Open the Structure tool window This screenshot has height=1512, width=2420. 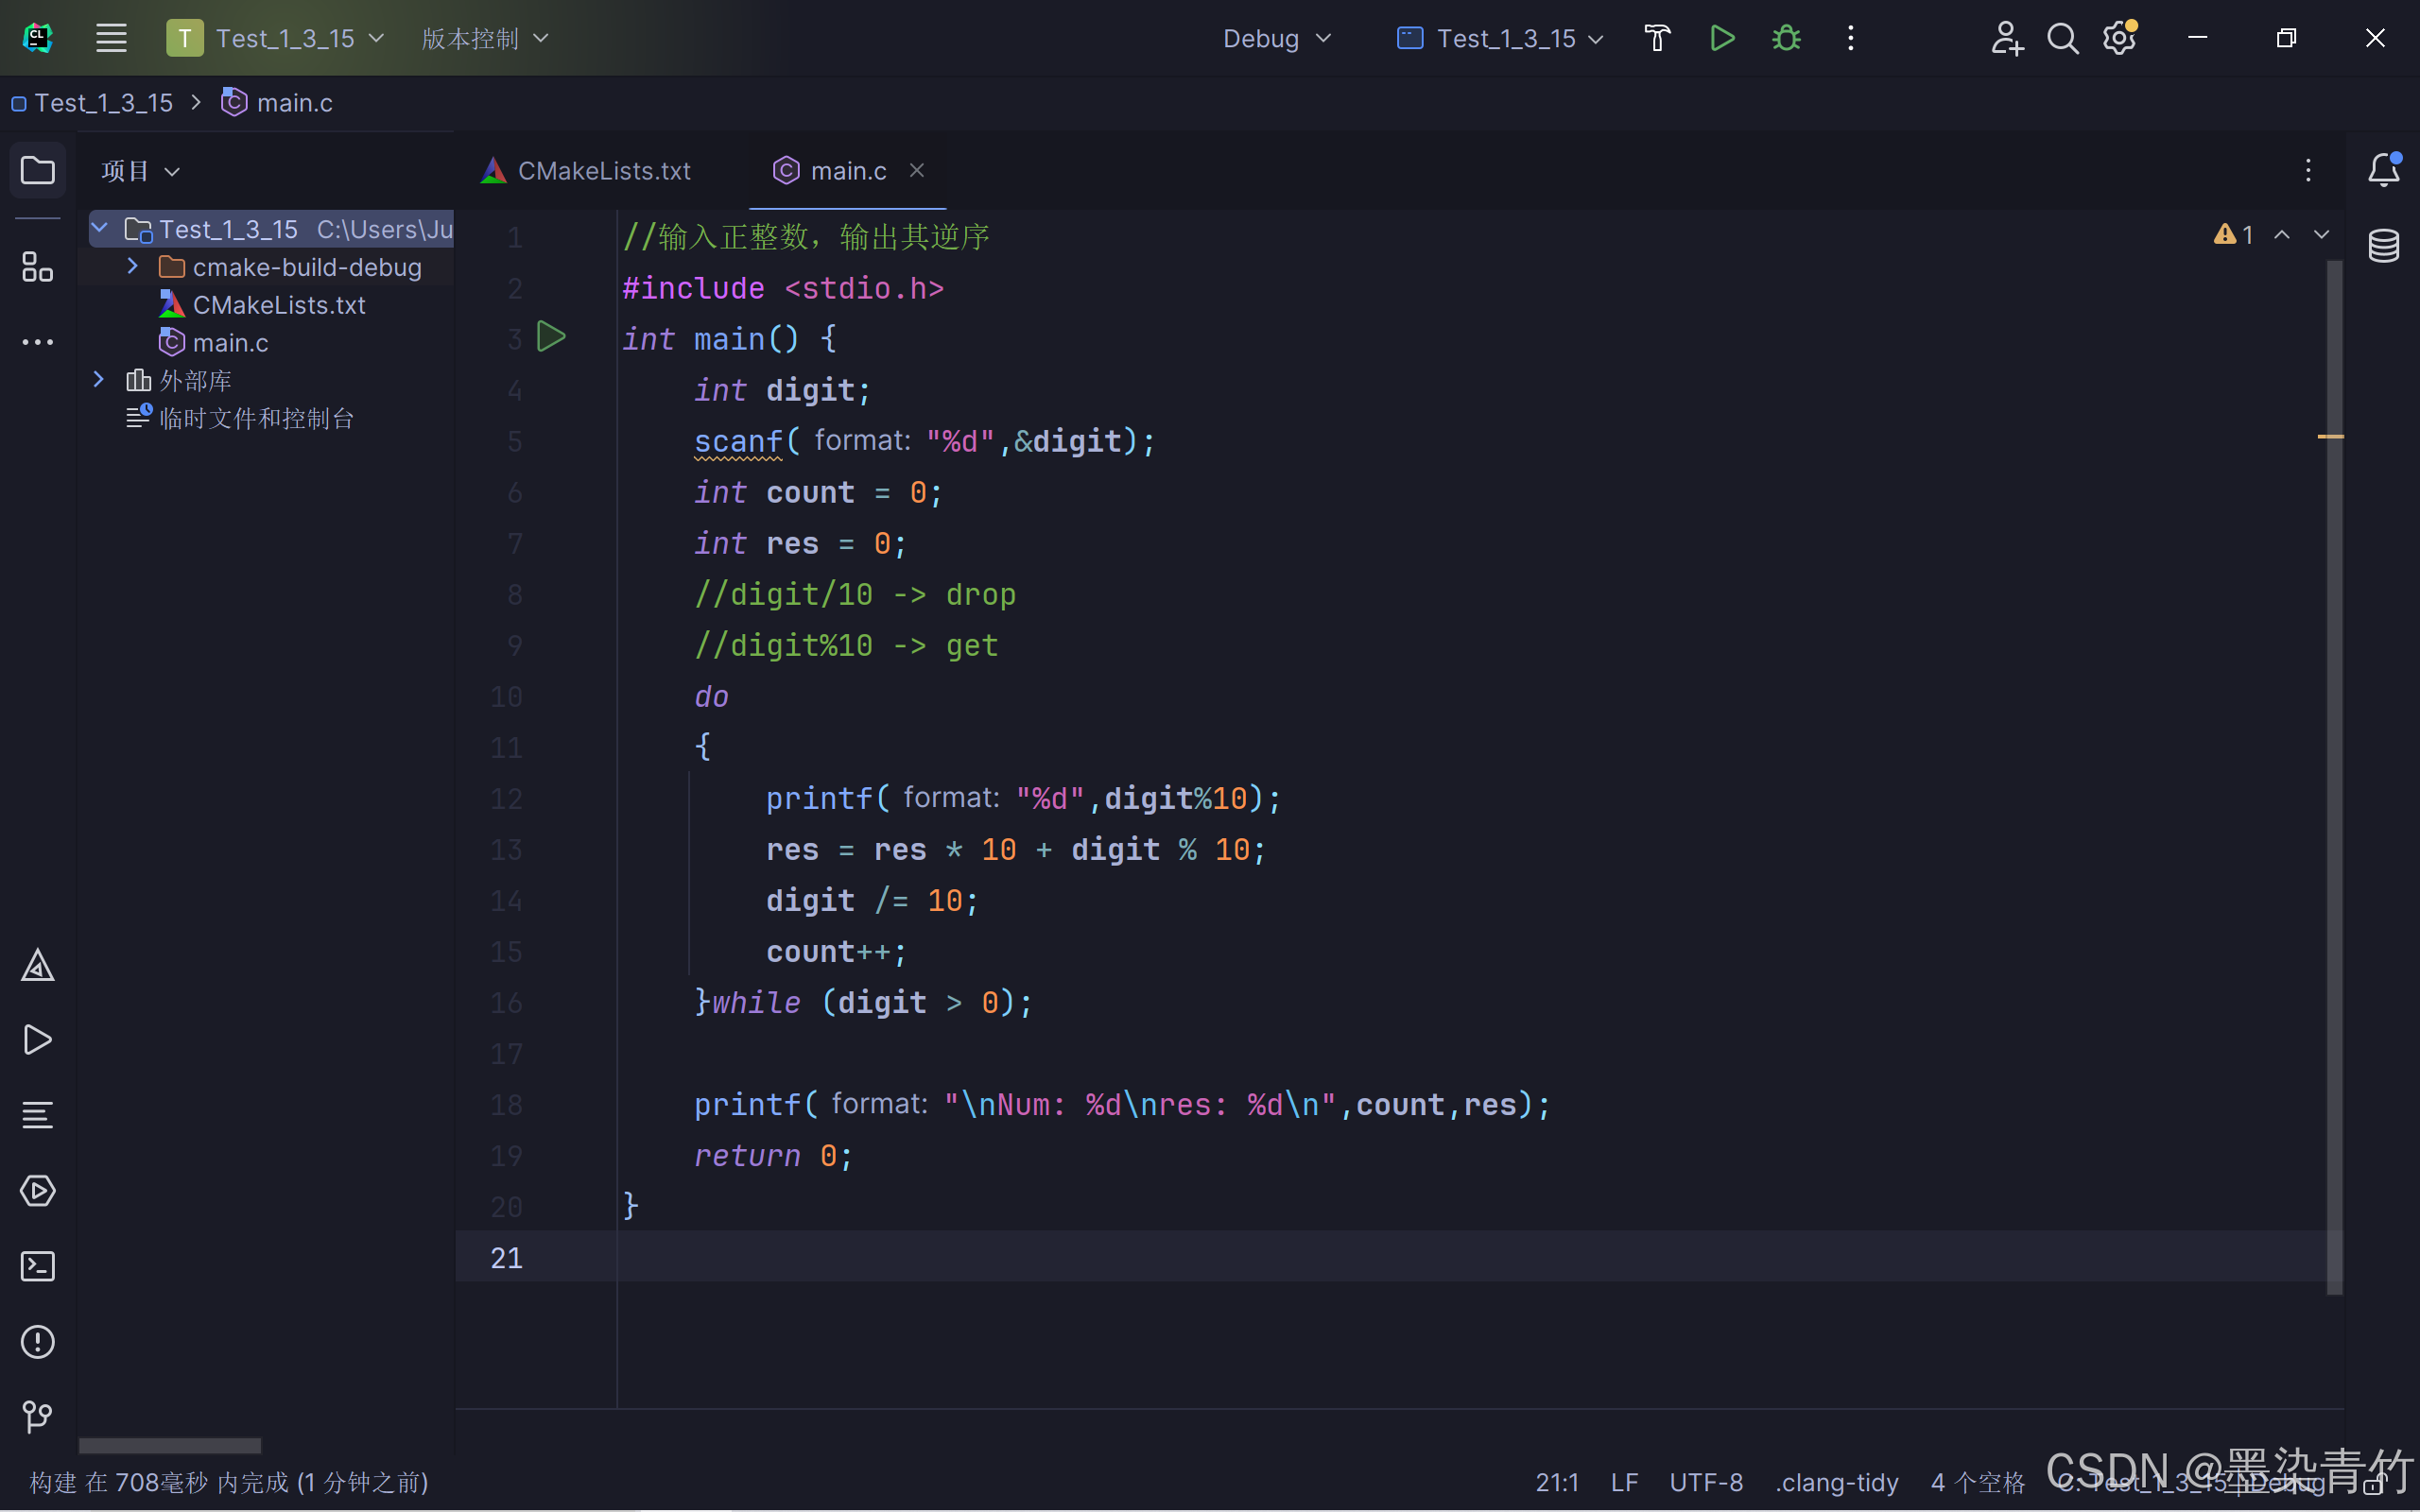tap(37, 267)
